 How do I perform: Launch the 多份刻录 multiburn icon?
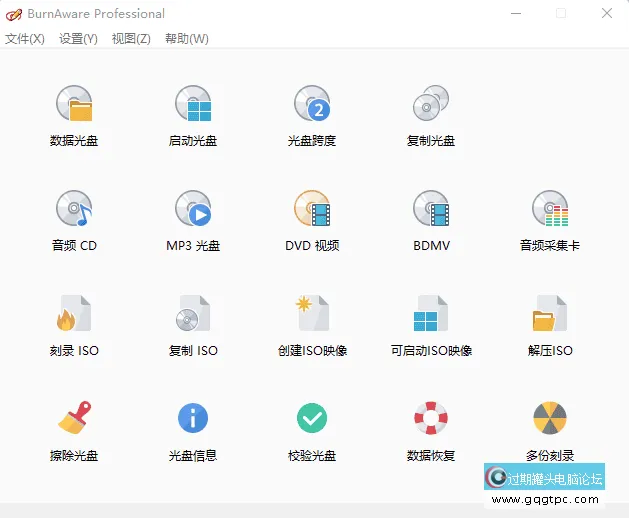pyautogui.click(x=550, y=418)
